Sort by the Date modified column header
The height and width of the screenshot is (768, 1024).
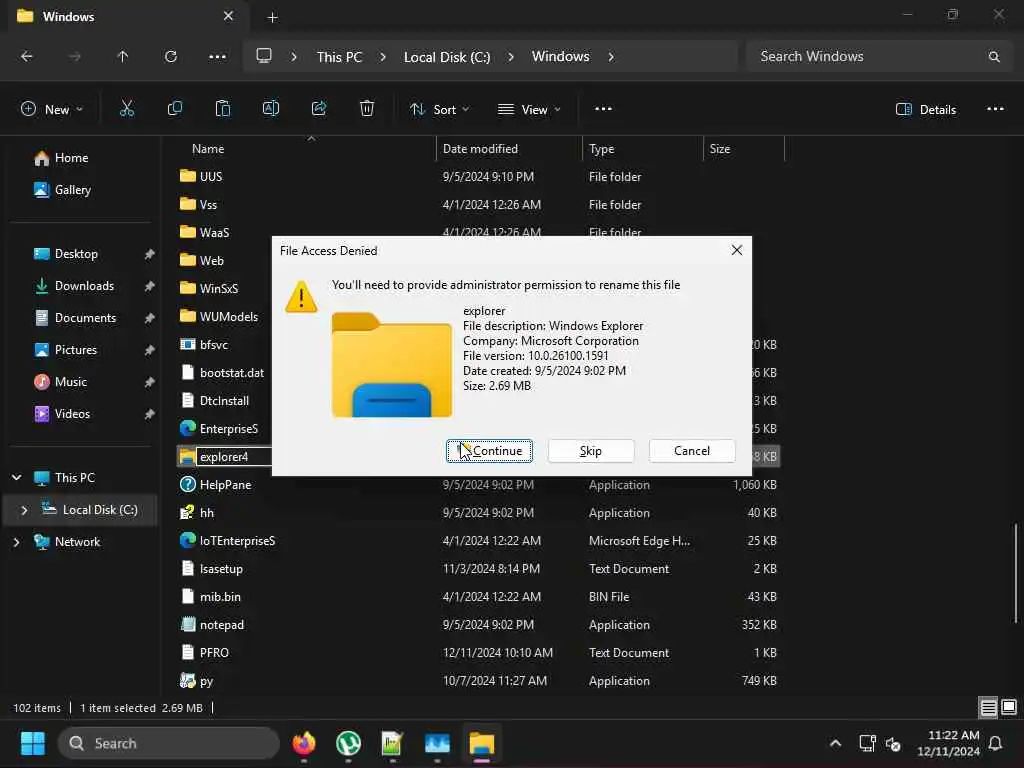pyautogui.click(x=480, y=149)
